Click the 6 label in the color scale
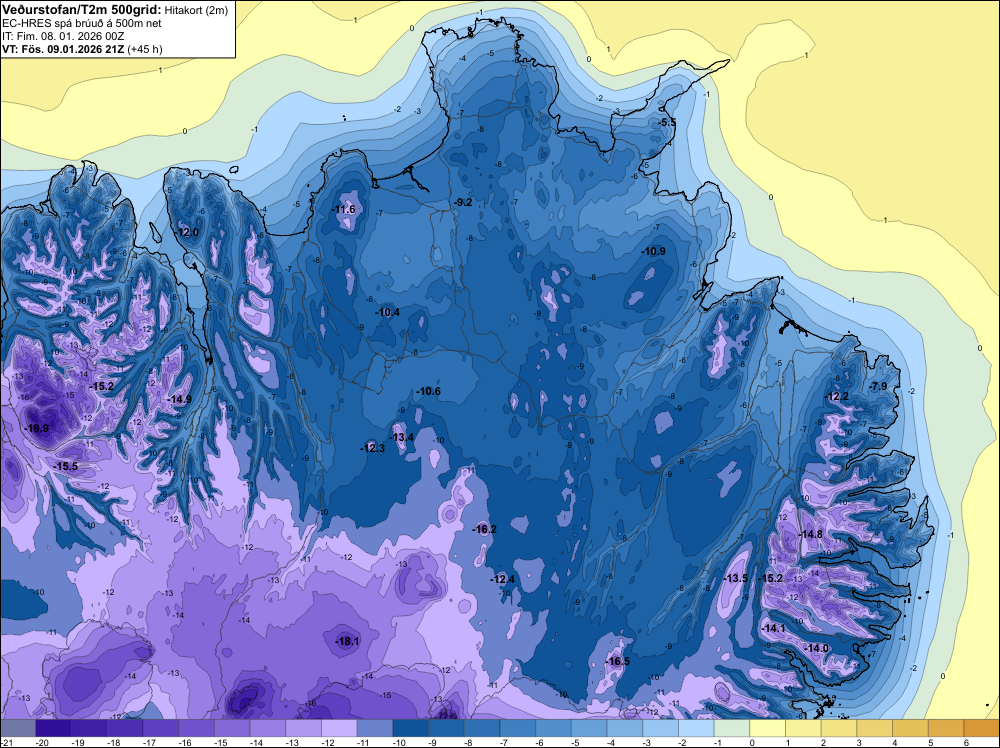 [966, 743]
